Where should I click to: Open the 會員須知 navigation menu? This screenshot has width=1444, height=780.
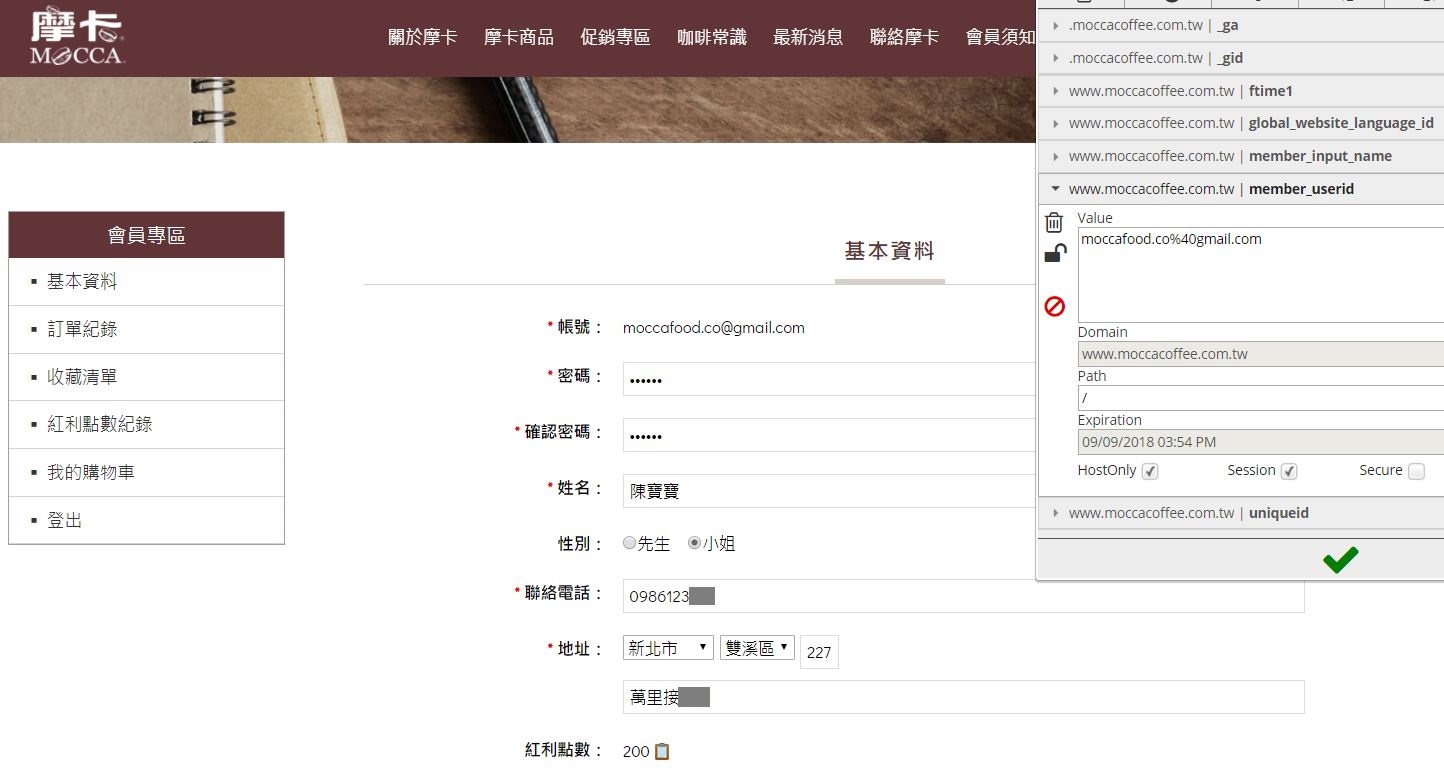pyautogui.click(x=1000, y=37)
